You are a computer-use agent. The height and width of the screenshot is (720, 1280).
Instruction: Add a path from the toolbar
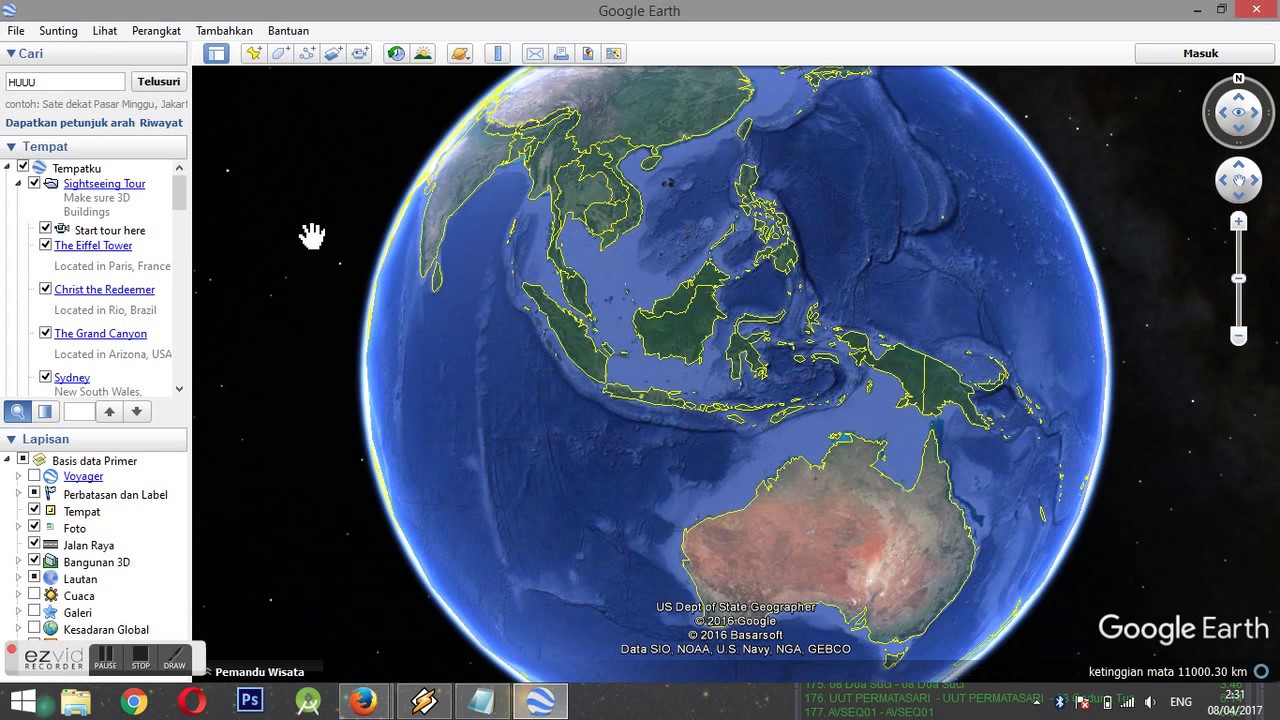(307, 54)
